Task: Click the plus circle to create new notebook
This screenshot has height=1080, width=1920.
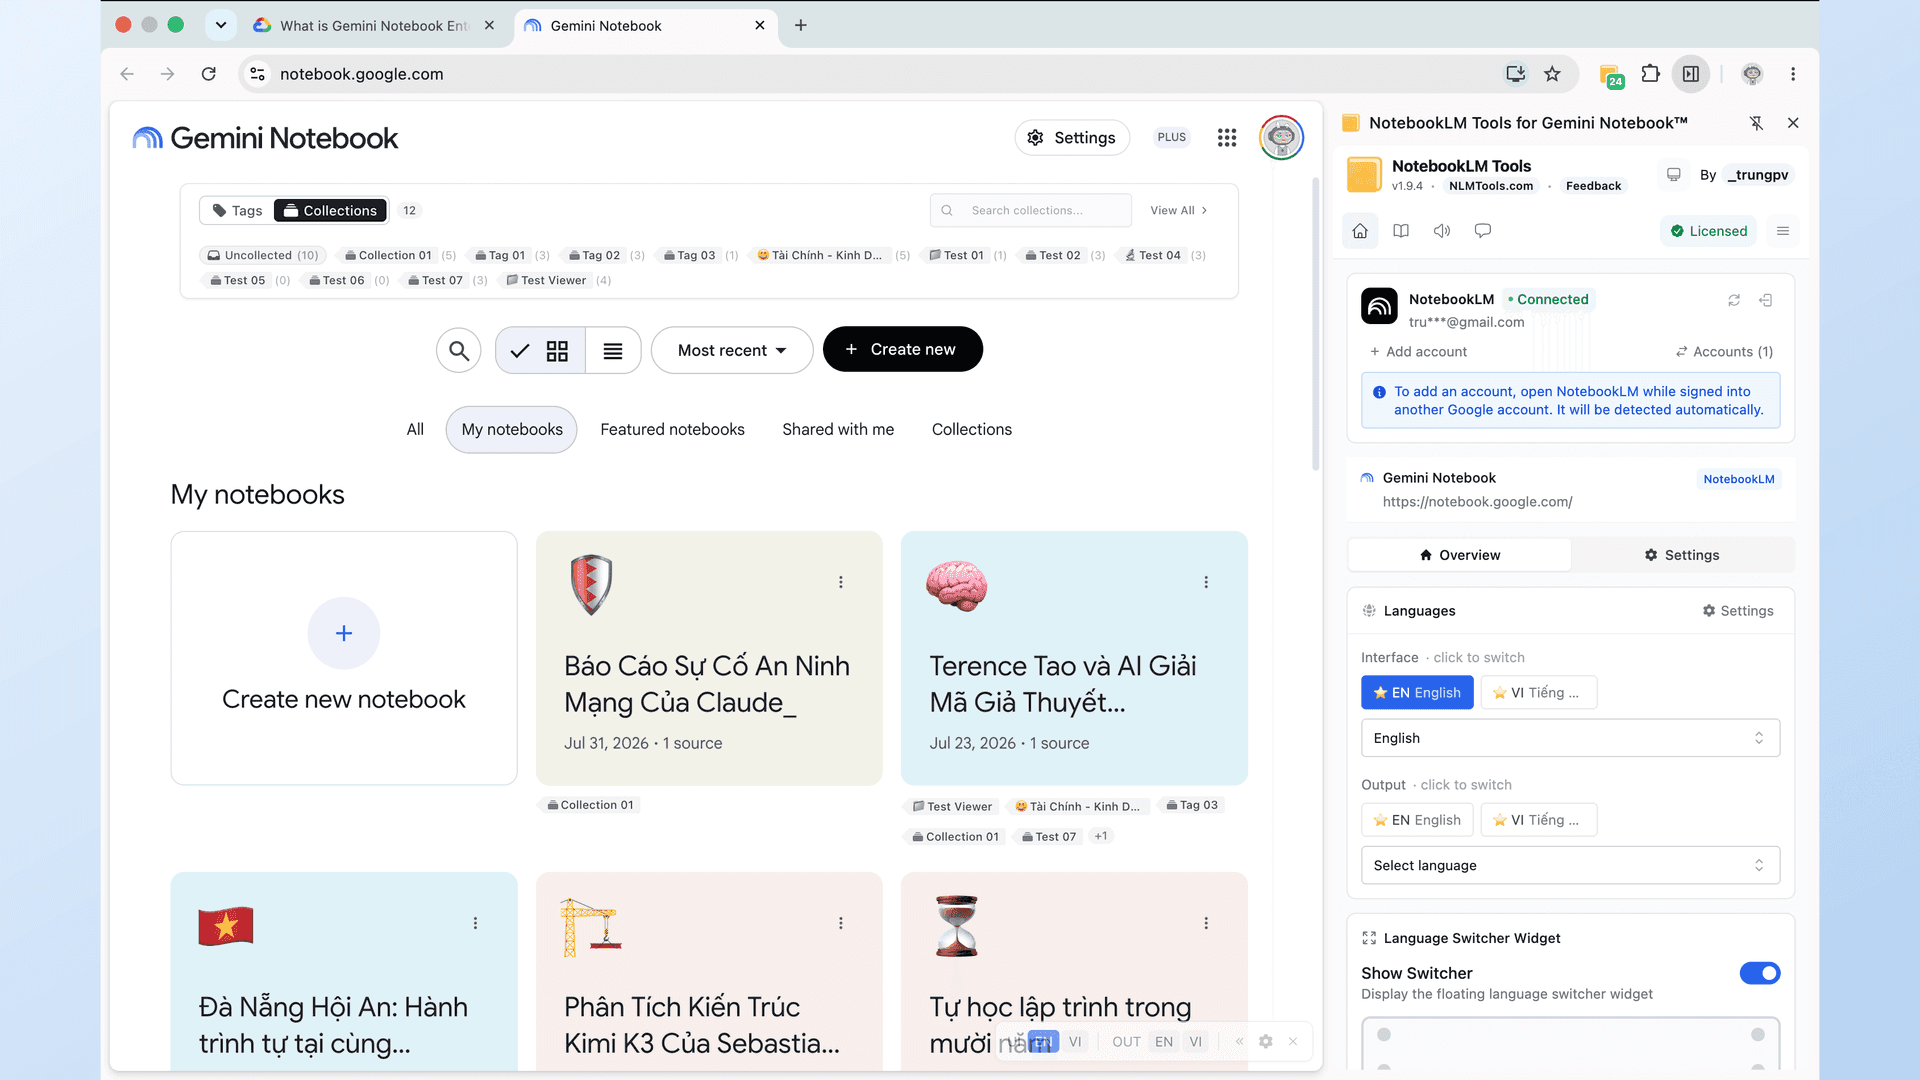Action: pyautogui.click(x=344, y=633)
